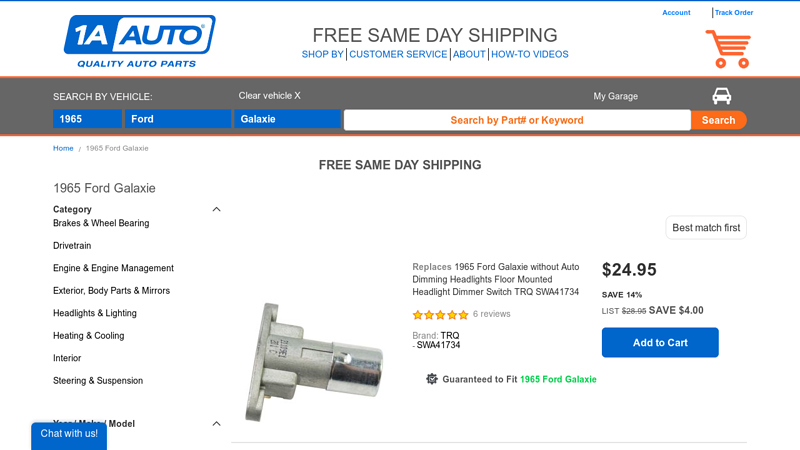The width and height of the screenshot is (800, 450).
Task: Collapse the Year/Make/Model section chevron
Action: click(x=216, y=424)
